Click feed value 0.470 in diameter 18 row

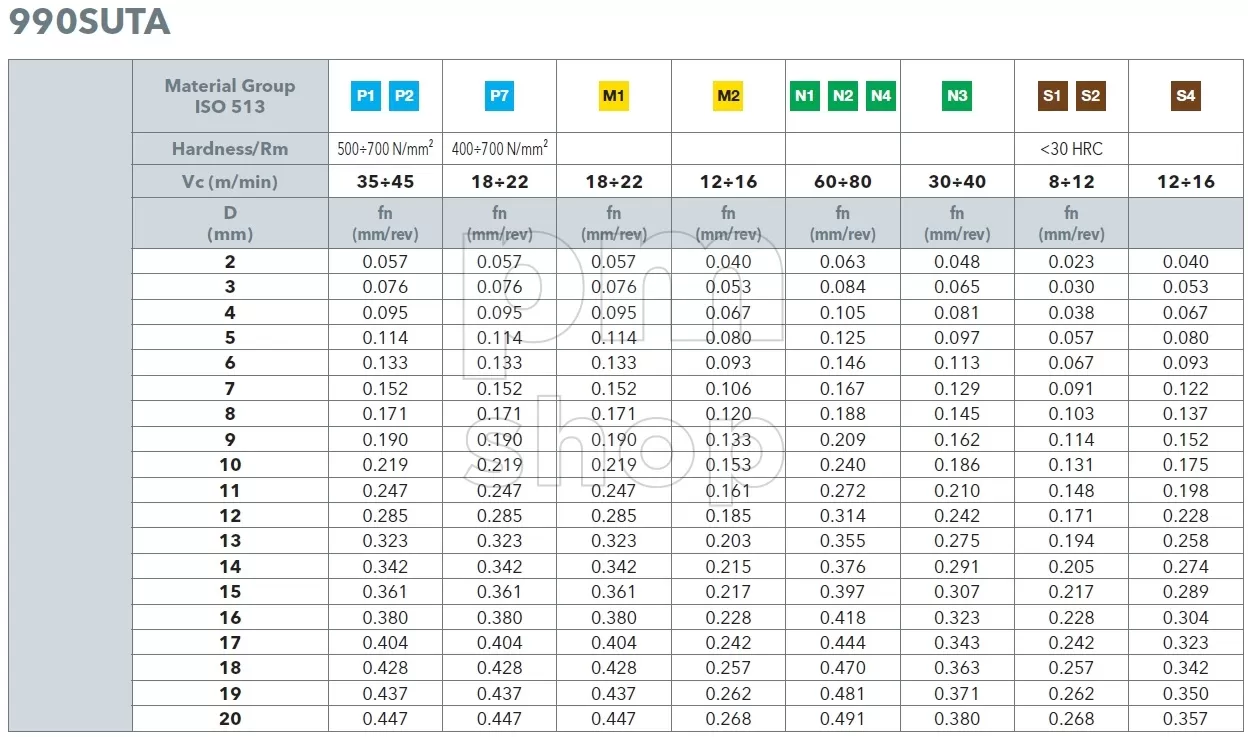click(x=843, y=668)
